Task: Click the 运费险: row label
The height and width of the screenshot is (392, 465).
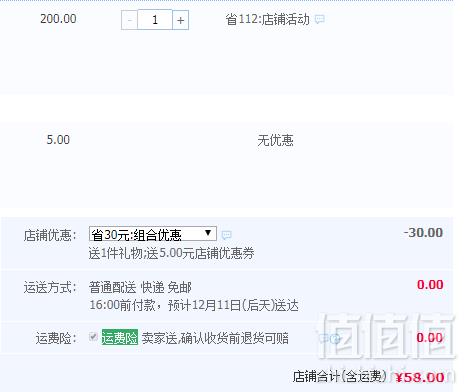Action: (x=56, y=338)
